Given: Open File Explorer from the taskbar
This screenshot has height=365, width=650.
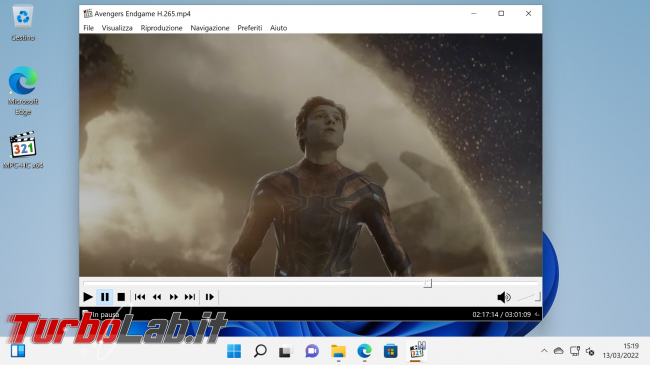Looking at the screenshot, I should coord(338,351).
